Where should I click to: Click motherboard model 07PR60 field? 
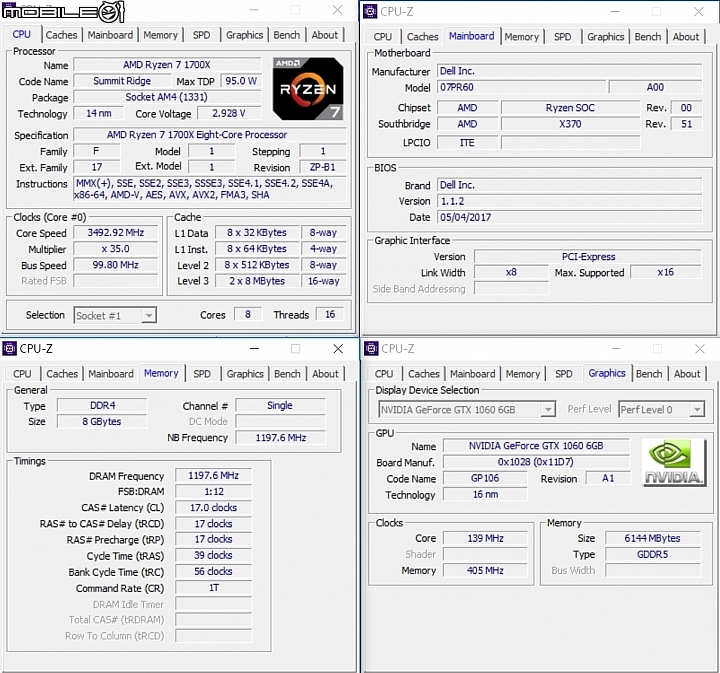point(522,87)
